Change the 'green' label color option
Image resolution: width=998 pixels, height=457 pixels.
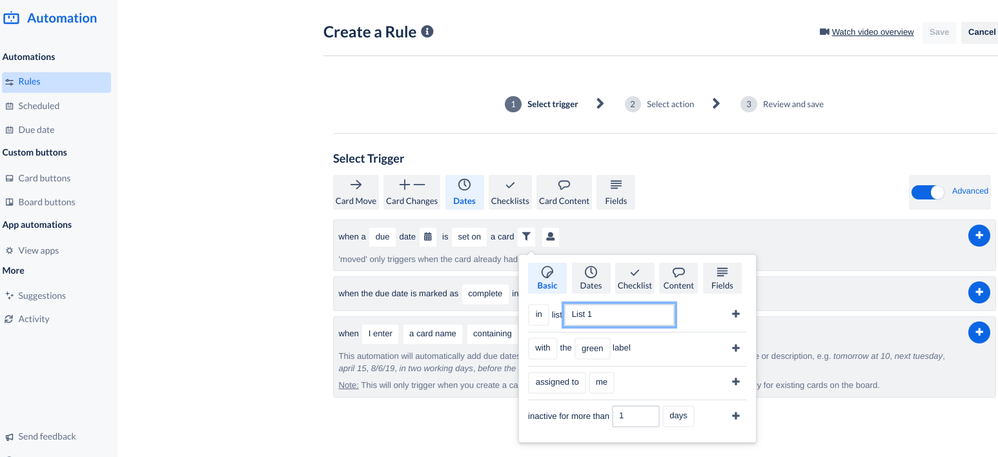click(x=592, y=348)
